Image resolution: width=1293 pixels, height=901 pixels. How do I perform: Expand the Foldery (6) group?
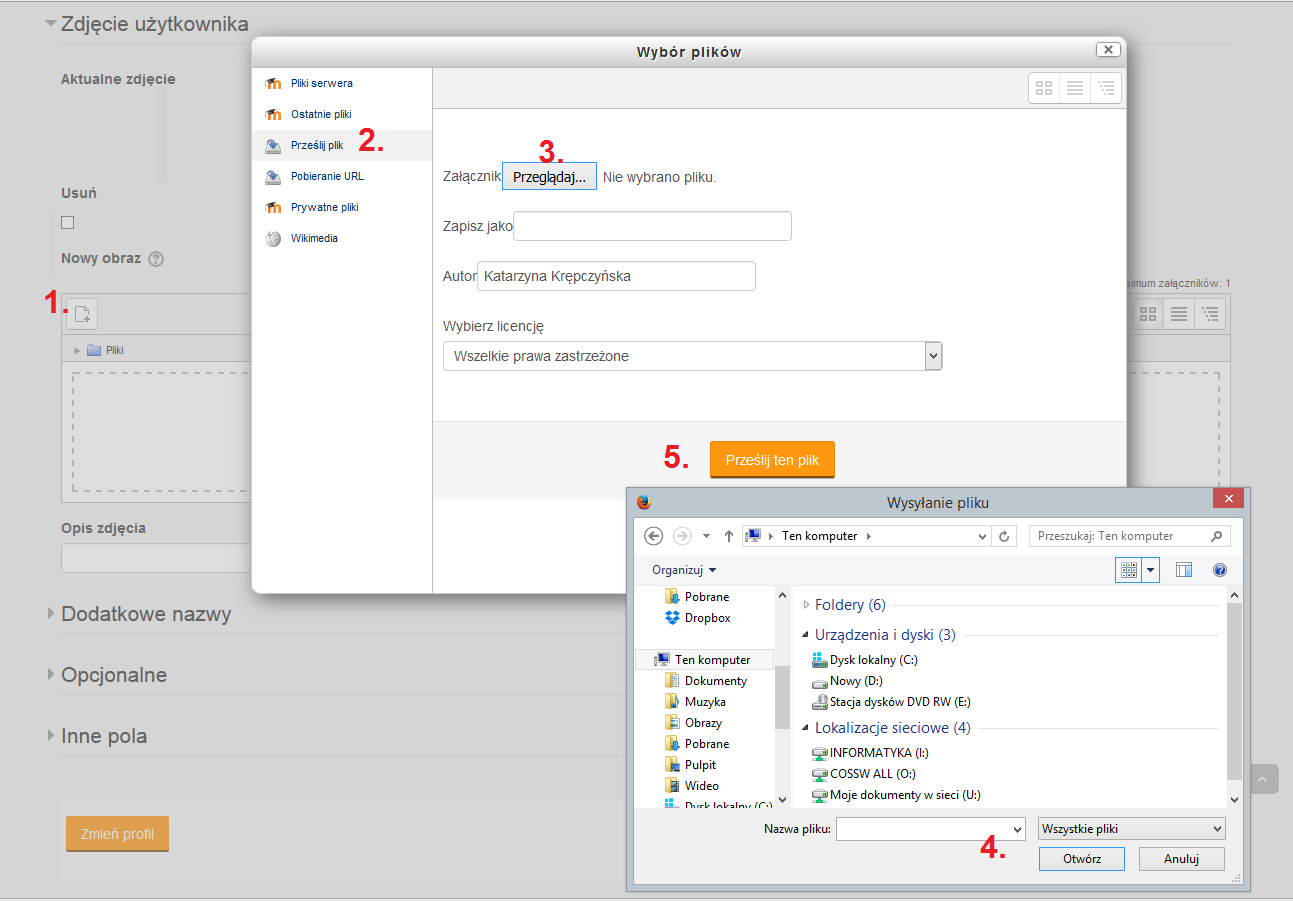pyautogui.click(x=807, y=605)
